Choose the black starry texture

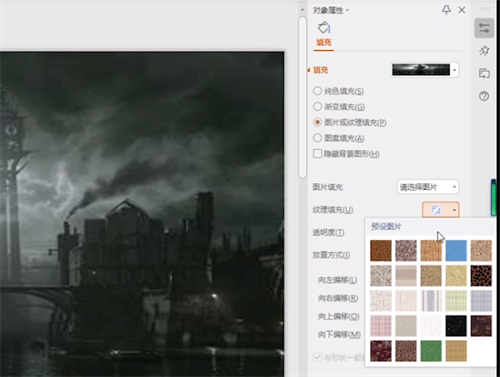[456, 326]
